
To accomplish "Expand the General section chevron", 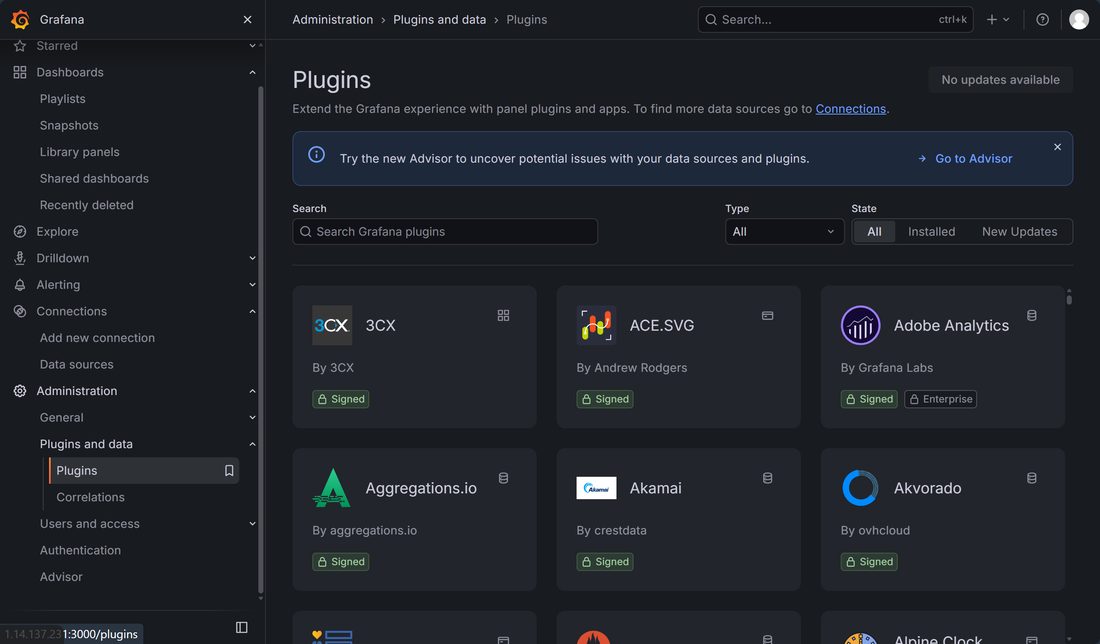I will [252, 417].
